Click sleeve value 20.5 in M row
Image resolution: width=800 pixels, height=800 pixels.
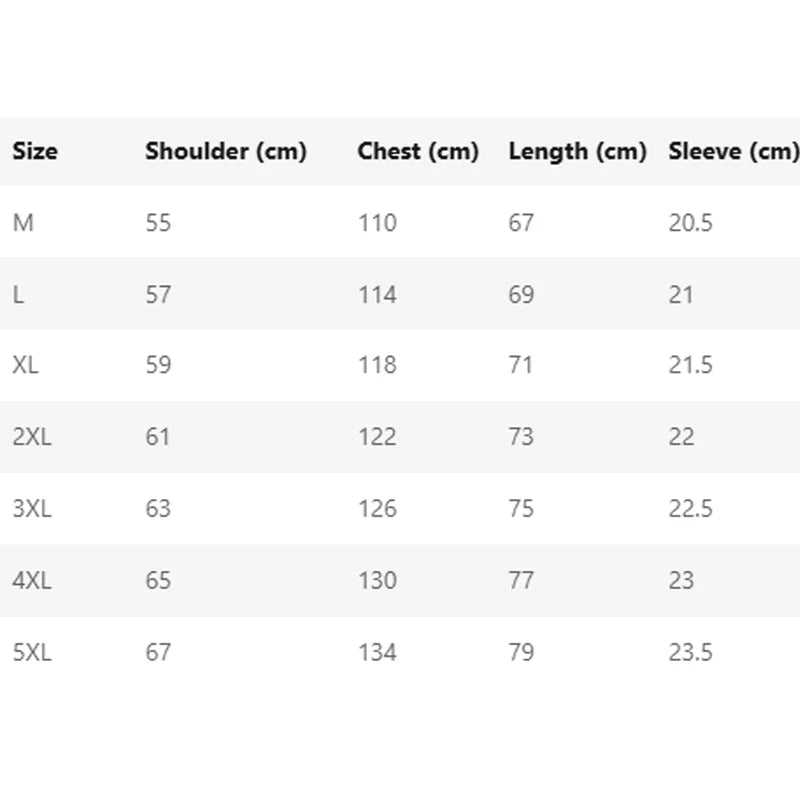690,223
